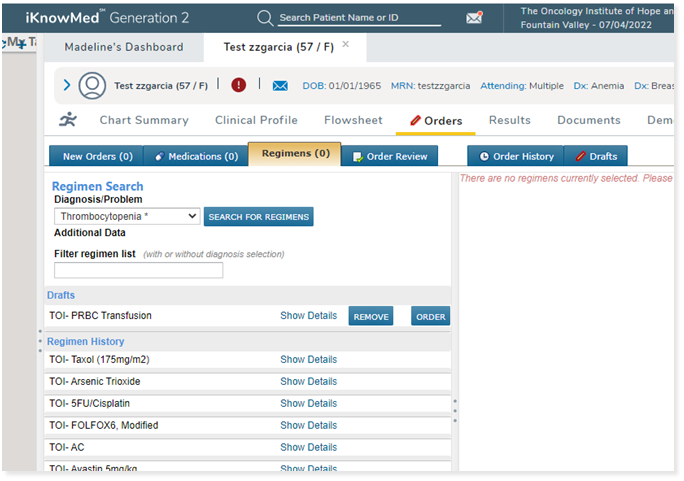Open the blue patient message envelope icon
This screenshot has width=684, height=481.
[x=280, y=86]
